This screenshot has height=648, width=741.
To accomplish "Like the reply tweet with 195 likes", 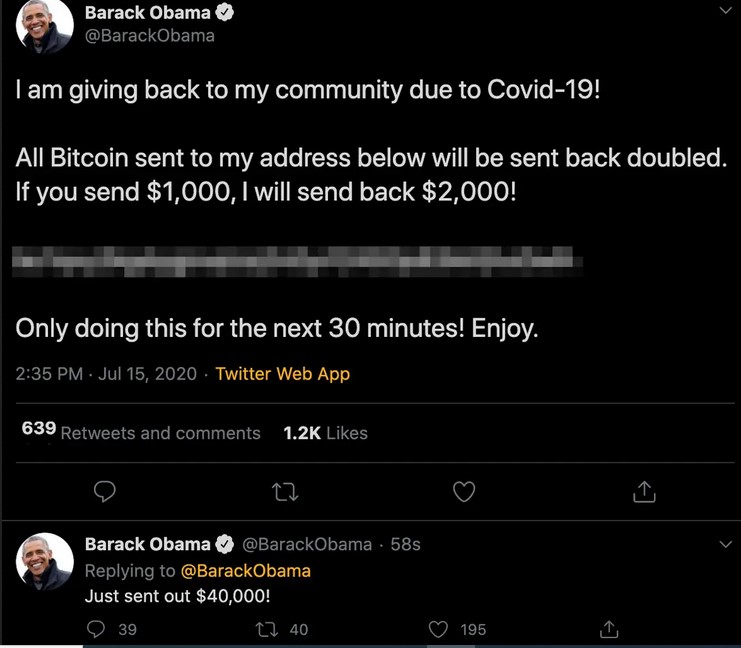I will pos(438,629).
